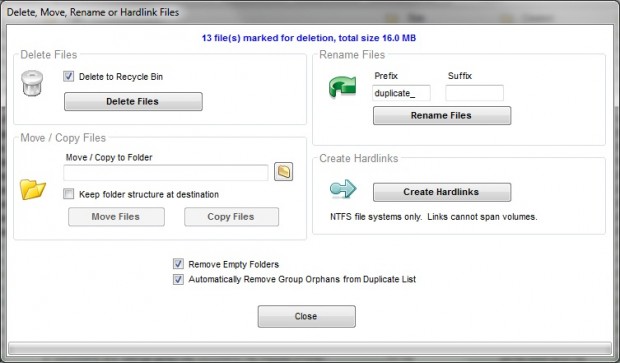The image size is (620, 363).
Task: Toggle Remove Empty Folders checkbox
Action: [178, 264]
